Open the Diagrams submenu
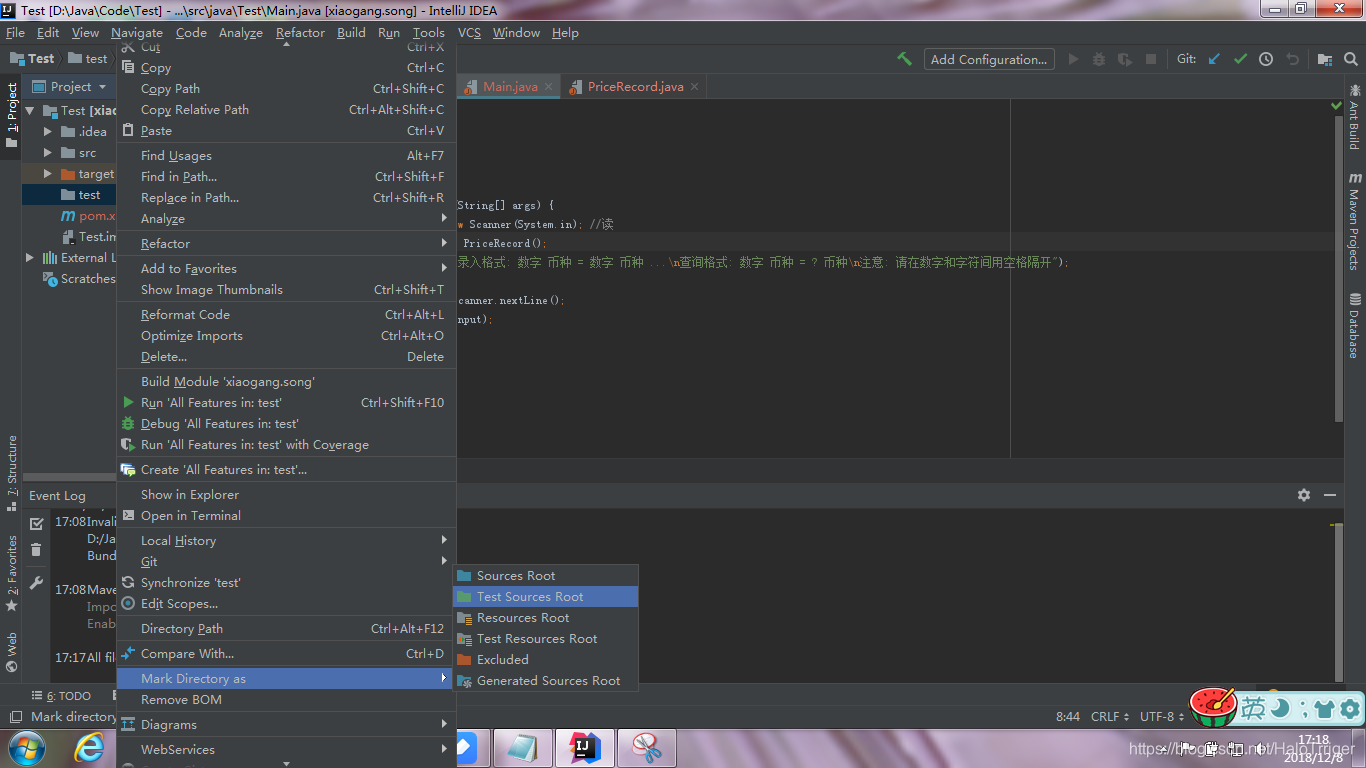Image resolution: width=1366 pixels, height=768 pixels. pos(286,724)
